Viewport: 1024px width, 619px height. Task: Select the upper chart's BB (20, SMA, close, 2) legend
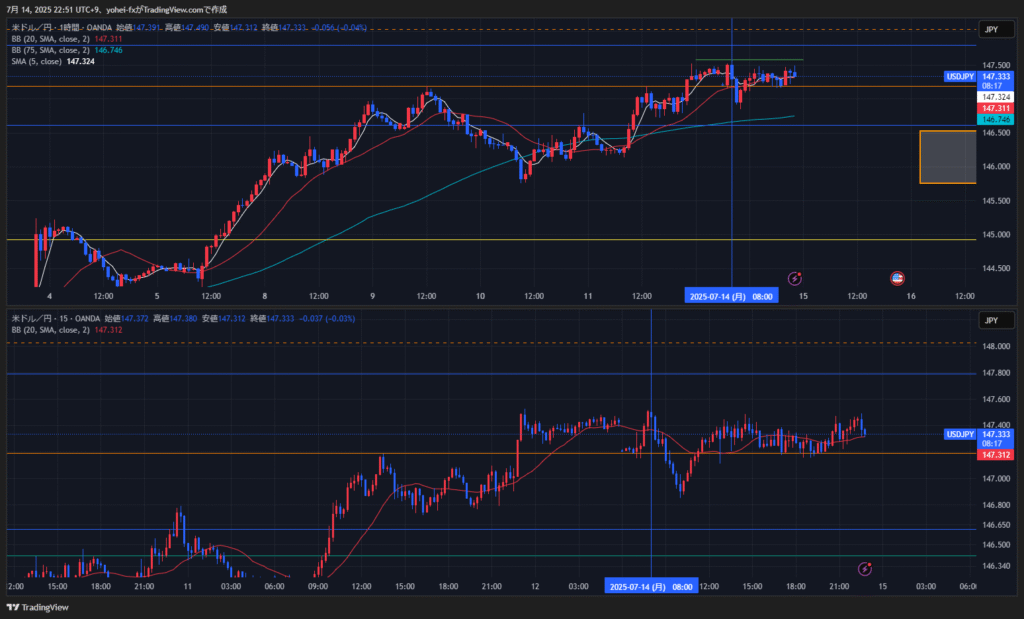(50, 38)
